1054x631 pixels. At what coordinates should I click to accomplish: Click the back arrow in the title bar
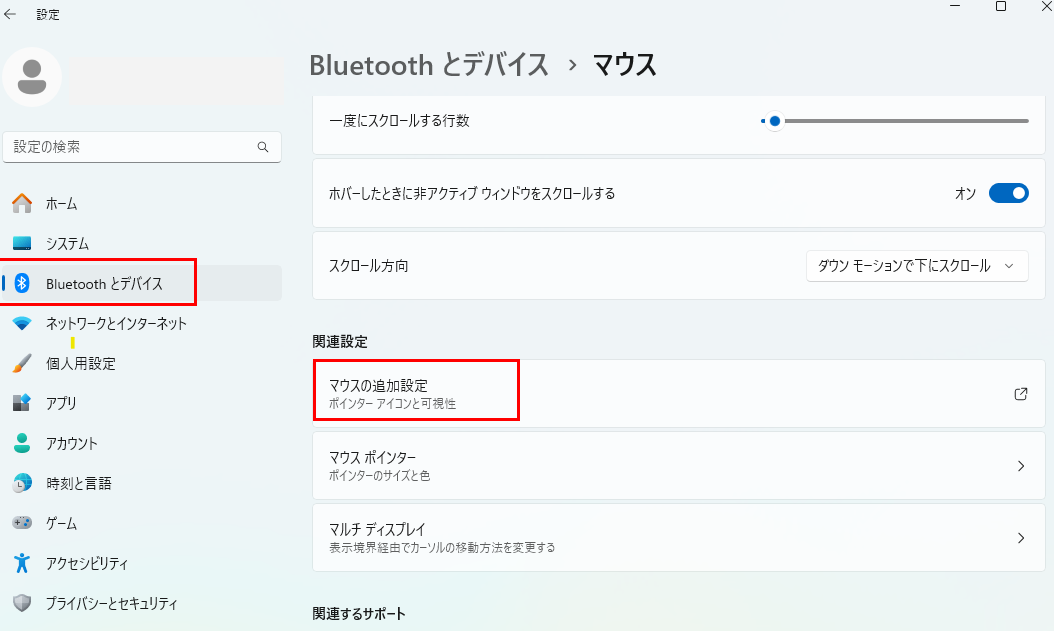point(11,14)
